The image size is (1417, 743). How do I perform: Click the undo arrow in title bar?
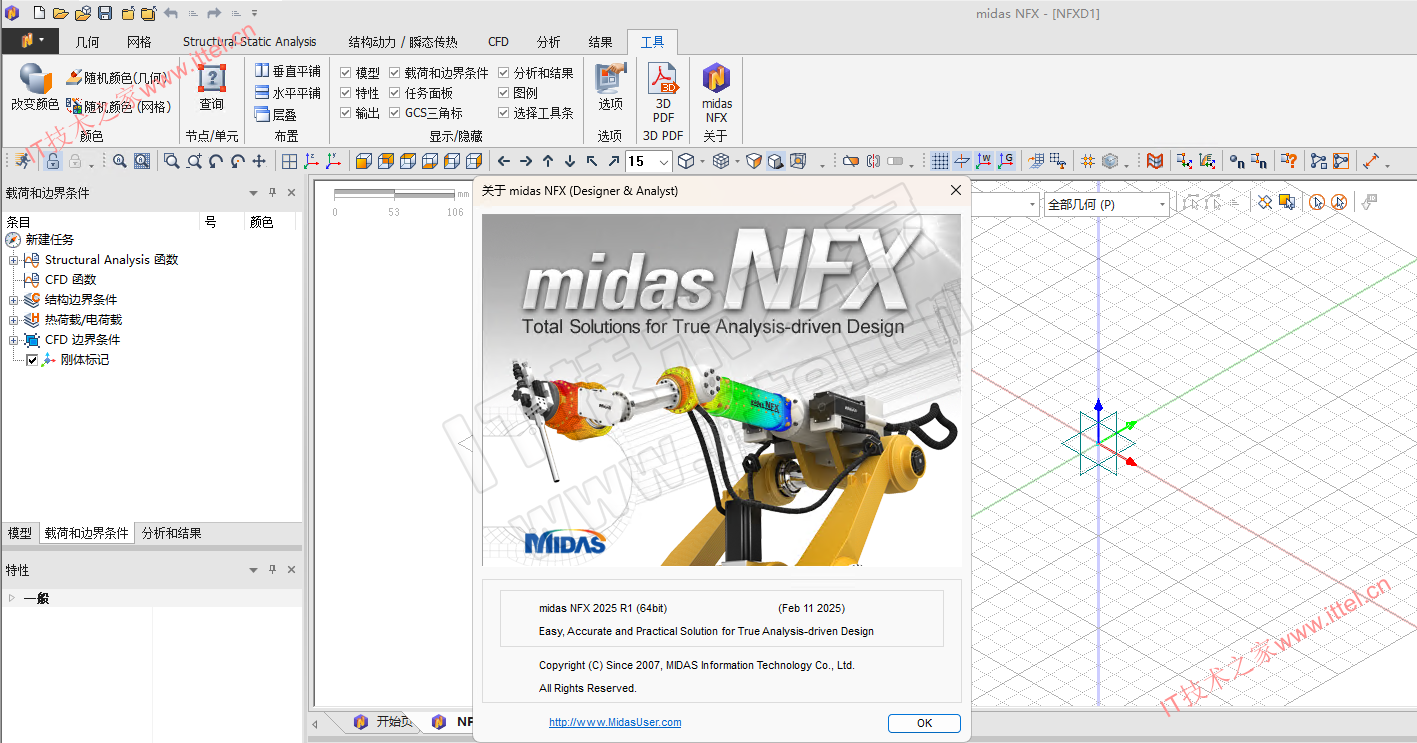[x=171, y=13]
